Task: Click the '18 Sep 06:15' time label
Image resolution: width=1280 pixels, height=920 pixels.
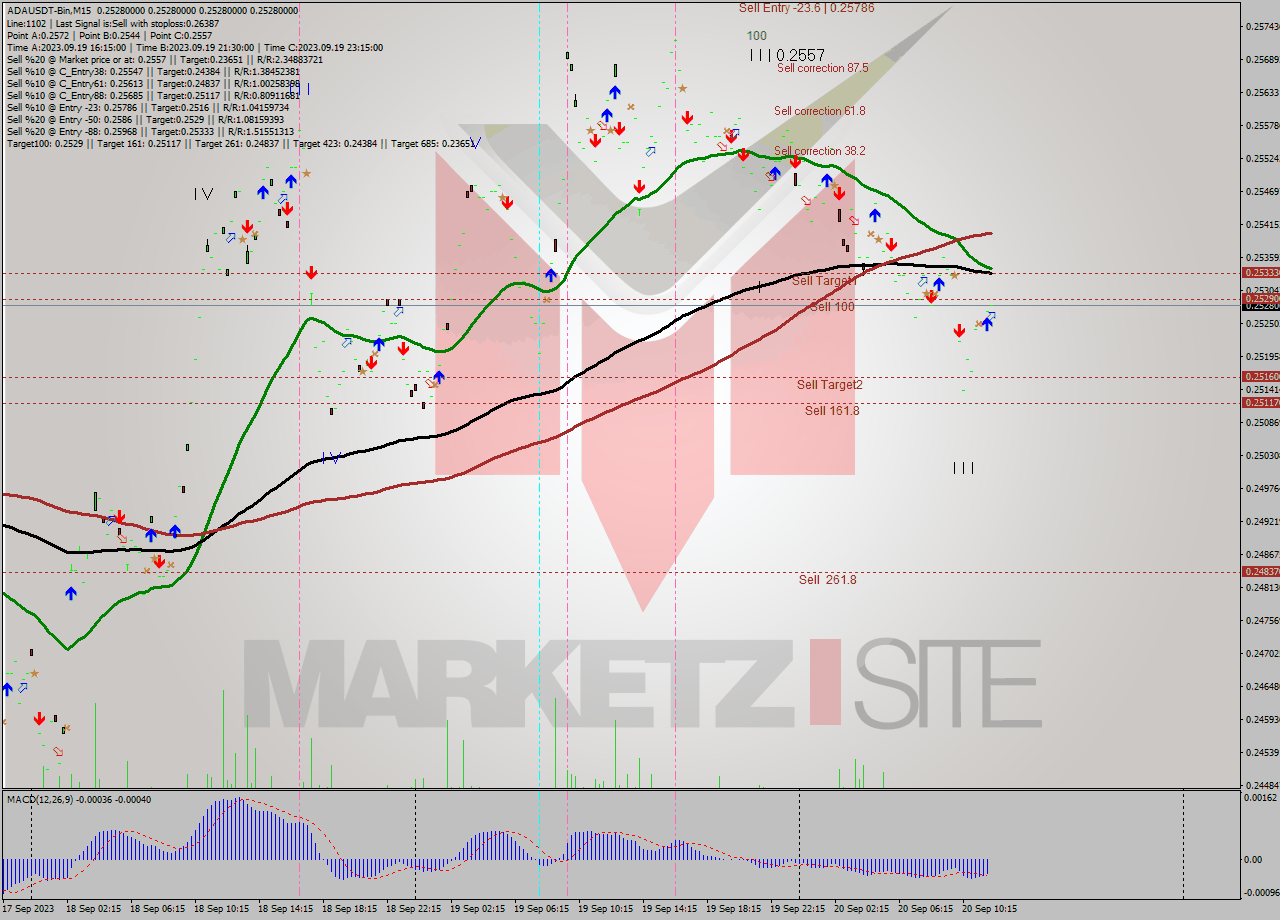Action: pyautogui.click(x=157, y=909)
